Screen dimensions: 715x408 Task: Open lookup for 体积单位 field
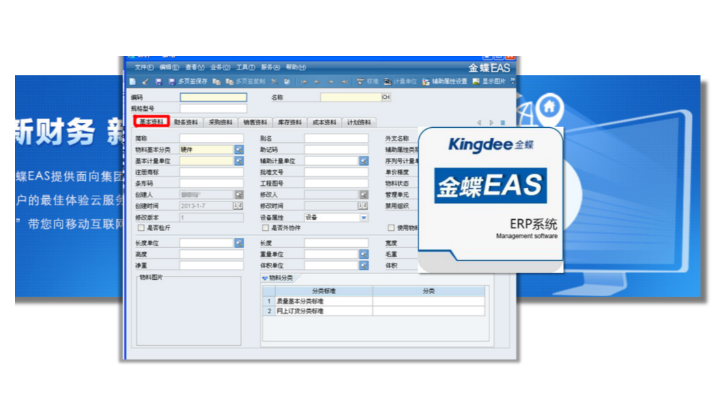click(363, 265)
